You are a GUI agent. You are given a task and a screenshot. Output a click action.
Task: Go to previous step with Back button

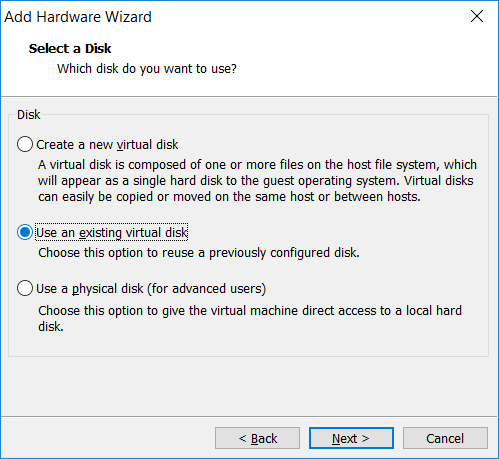point(257,438)
